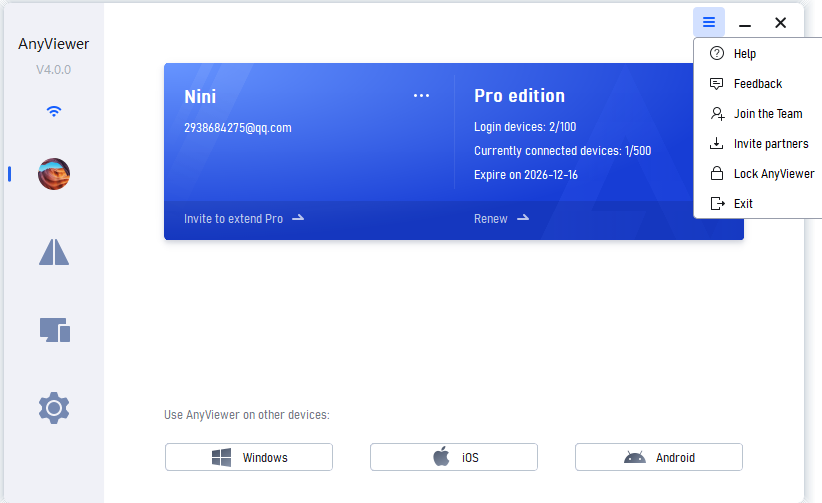Click the email 2938684275@qq.com text
The image size is (822, 503).
237,128
